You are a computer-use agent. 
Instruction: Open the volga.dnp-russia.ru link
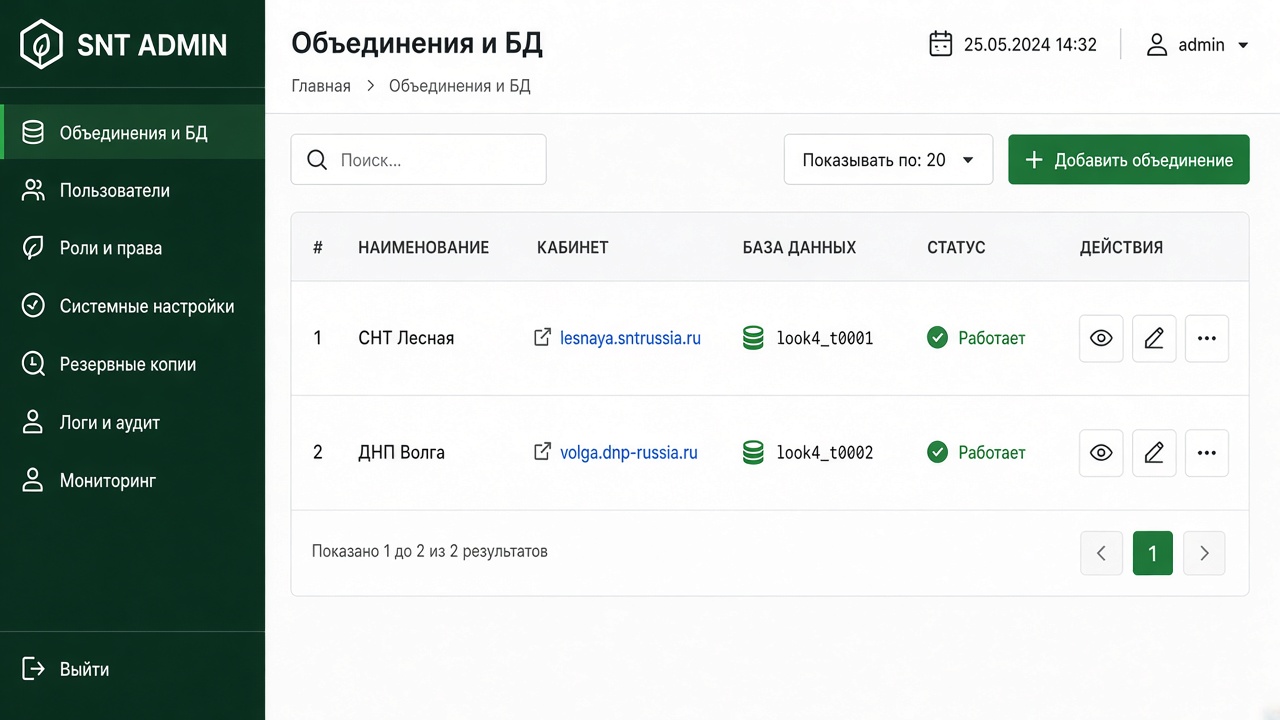[629, 452]
